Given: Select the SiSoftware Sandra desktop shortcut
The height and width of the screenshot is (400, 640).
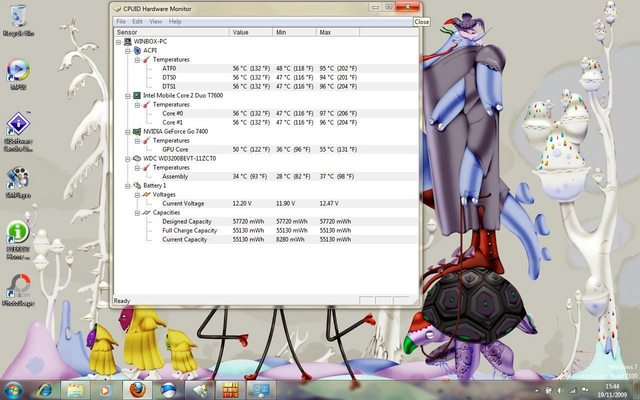Looking at the screenshot, I should pyautogui.click(x=18, y=131).
